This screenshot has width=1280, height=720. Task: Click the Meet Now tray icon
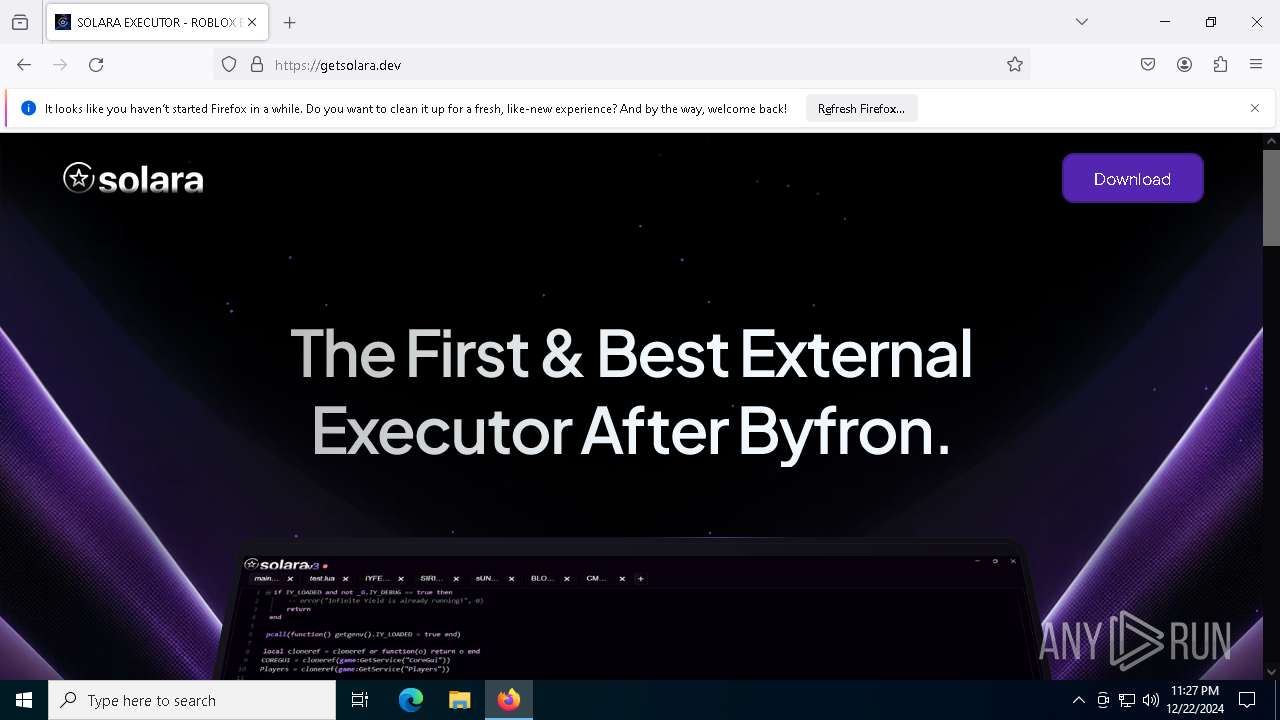1103,700
